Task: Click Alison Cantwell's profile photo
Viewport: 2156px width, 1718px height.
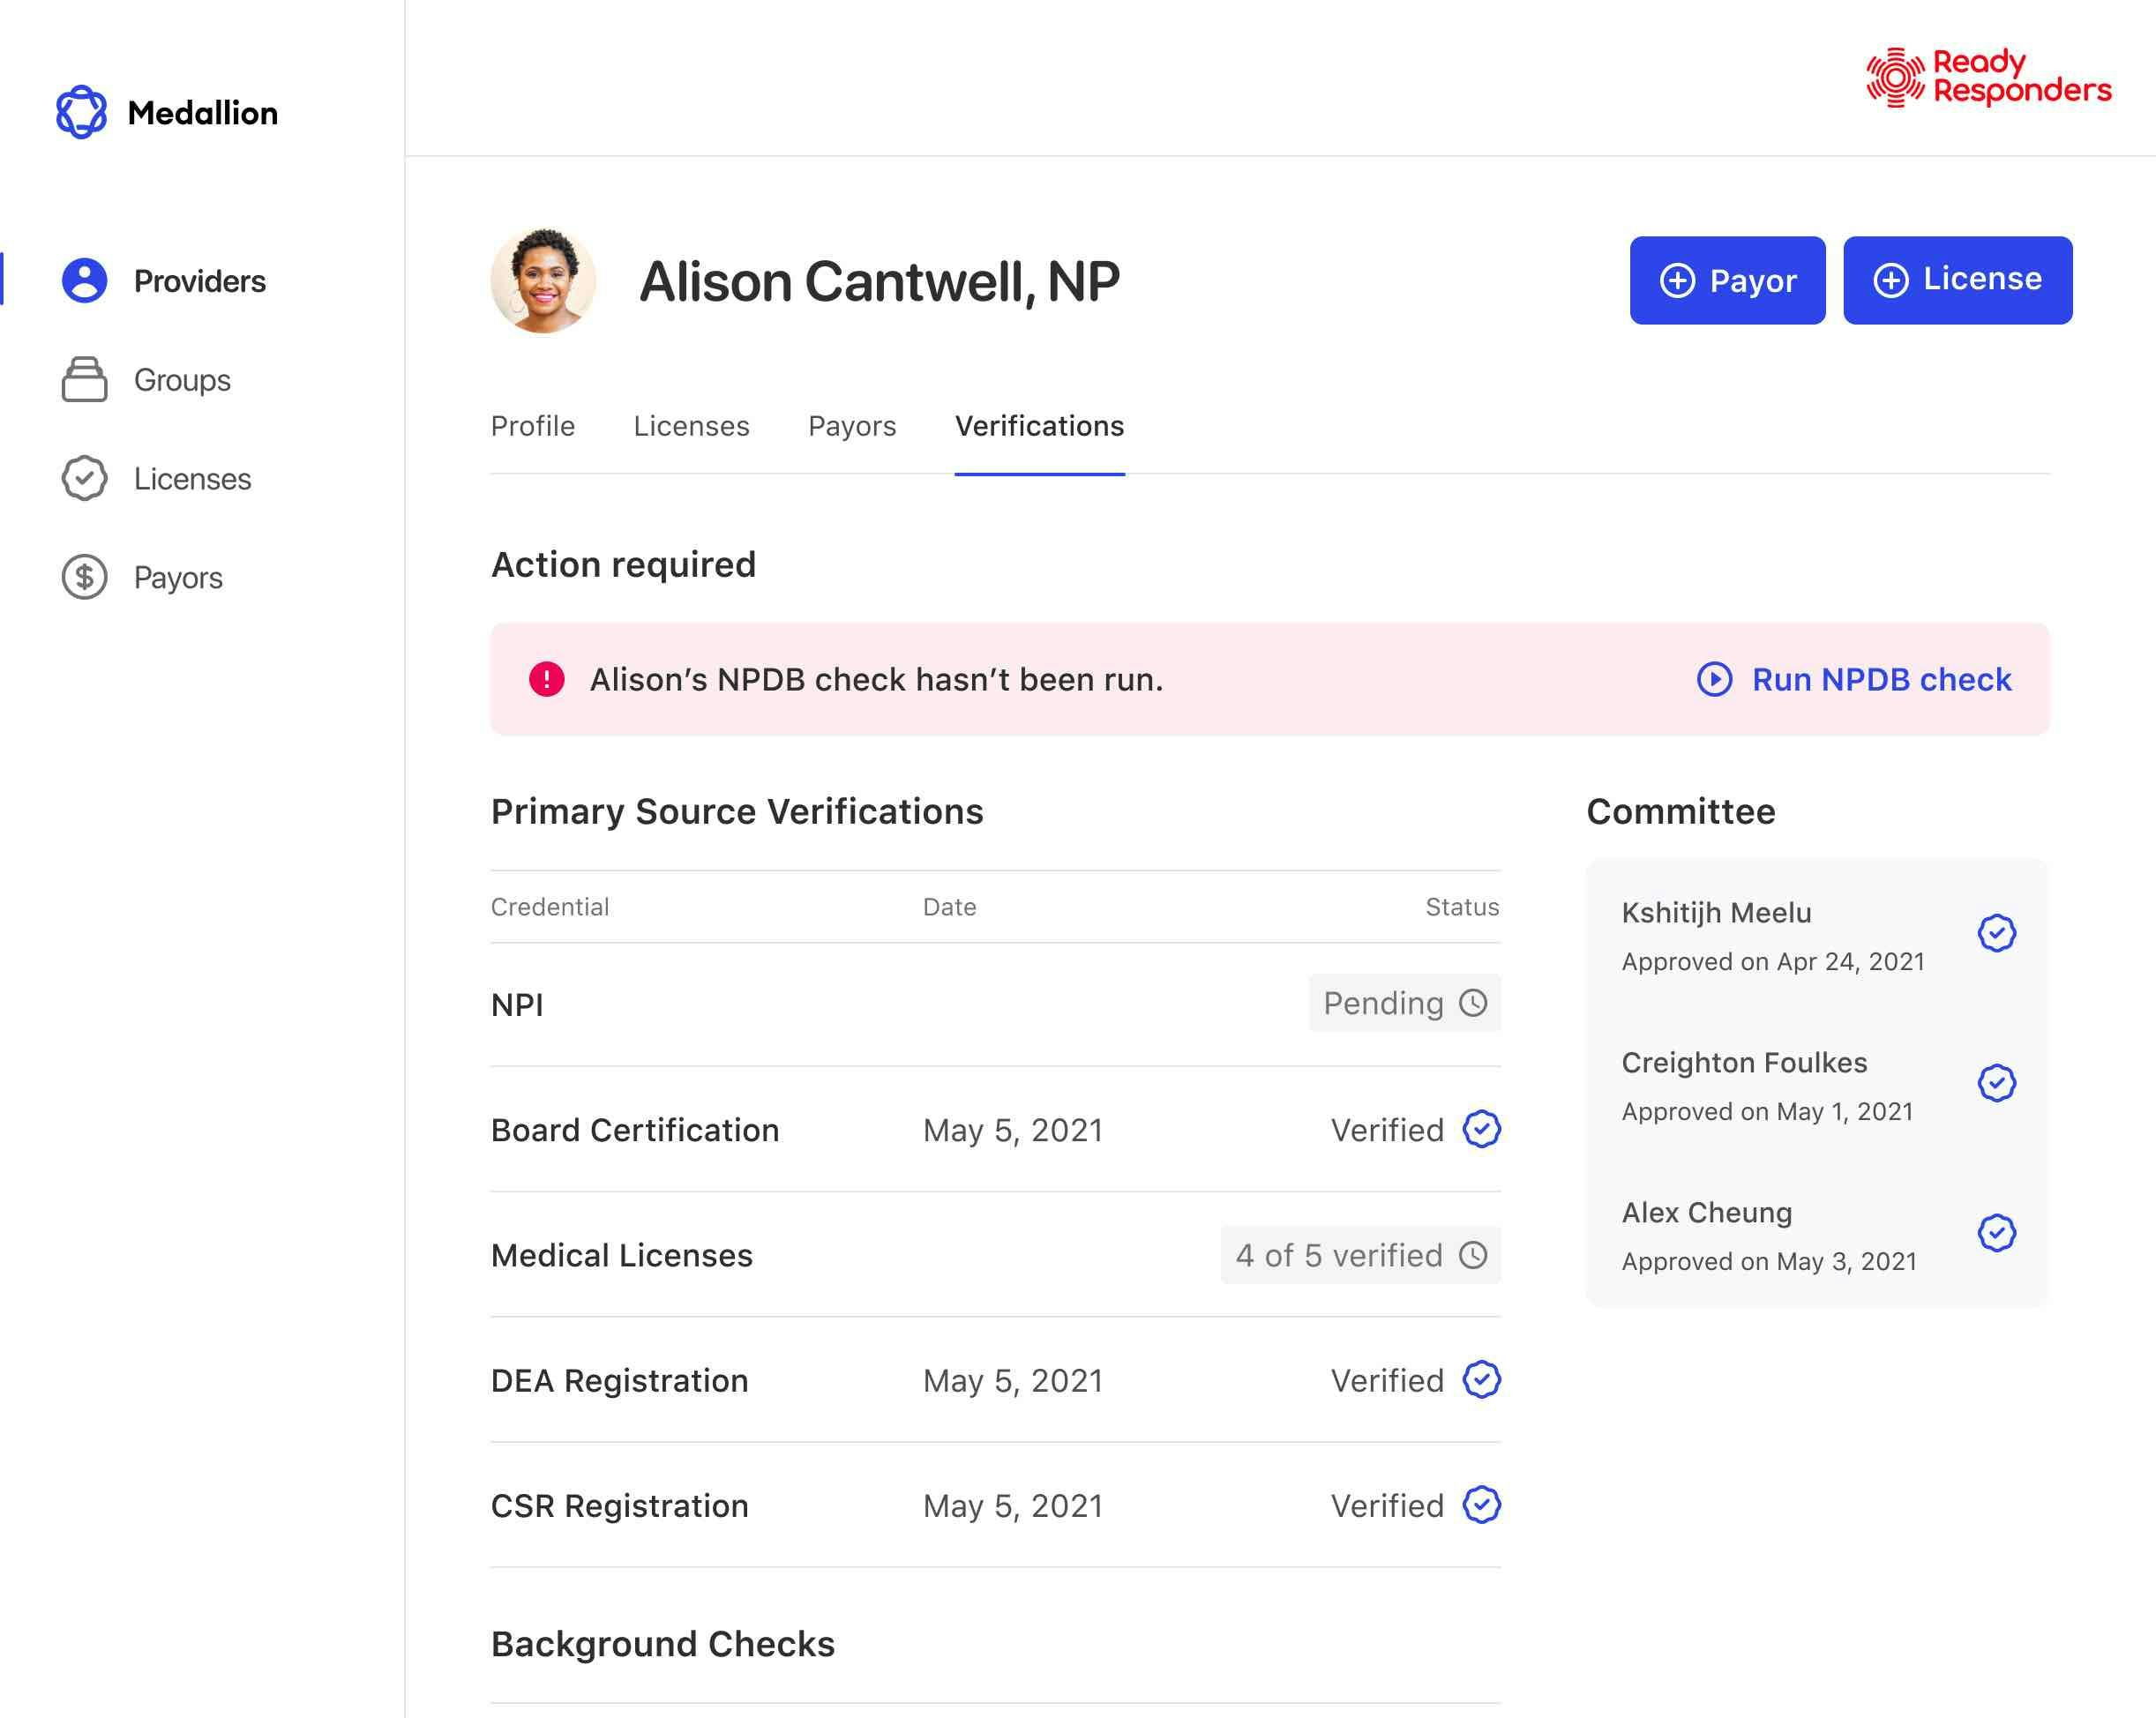Action: coord(543,281)
